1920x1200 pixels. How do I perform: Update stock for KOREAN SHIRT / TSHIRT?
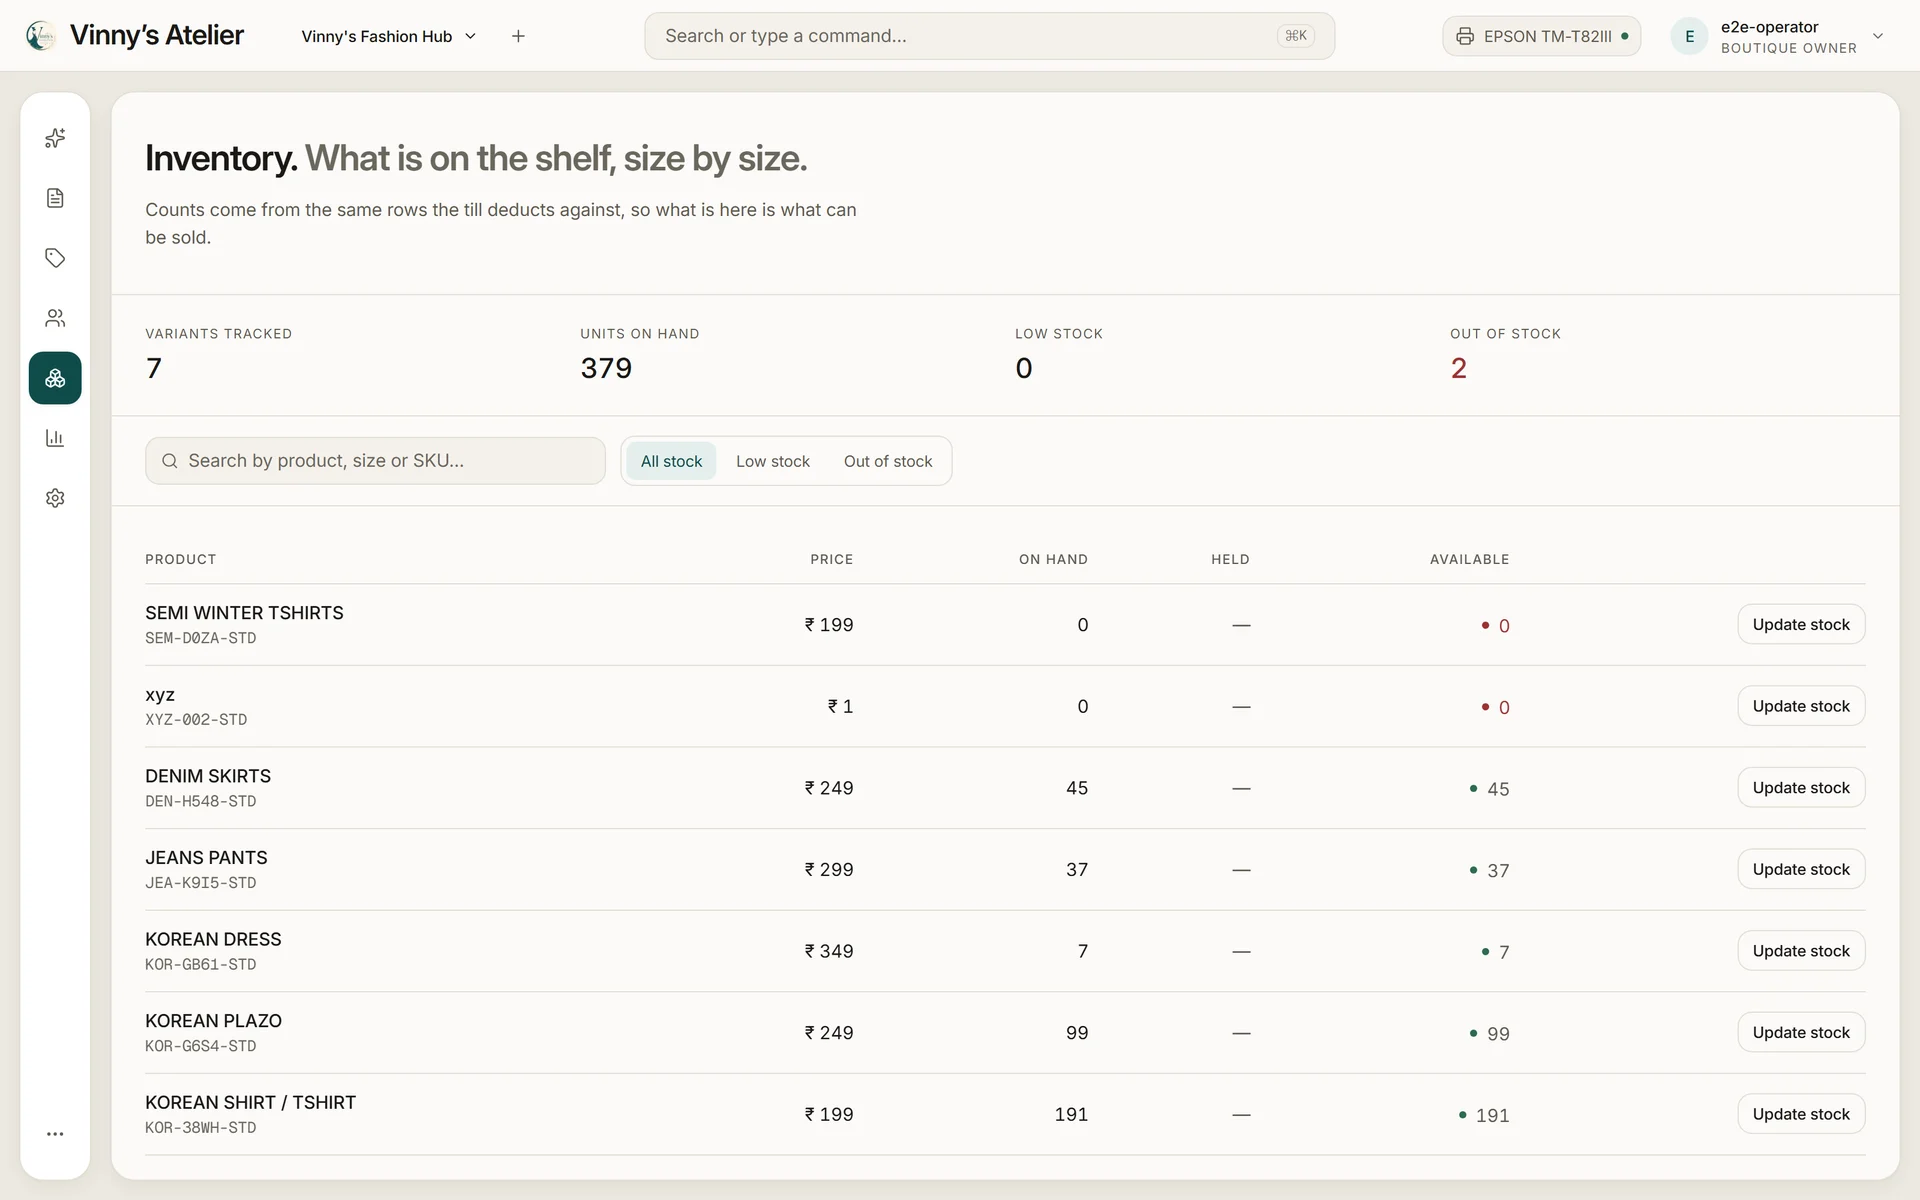point(1801,1114)
